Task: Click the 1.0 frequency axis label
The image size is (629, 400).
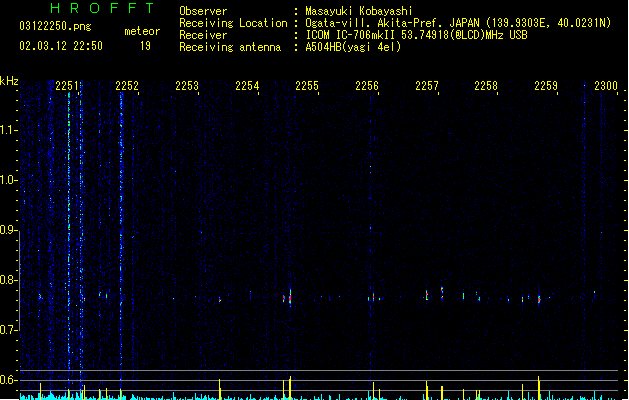Action: point(8,180)
